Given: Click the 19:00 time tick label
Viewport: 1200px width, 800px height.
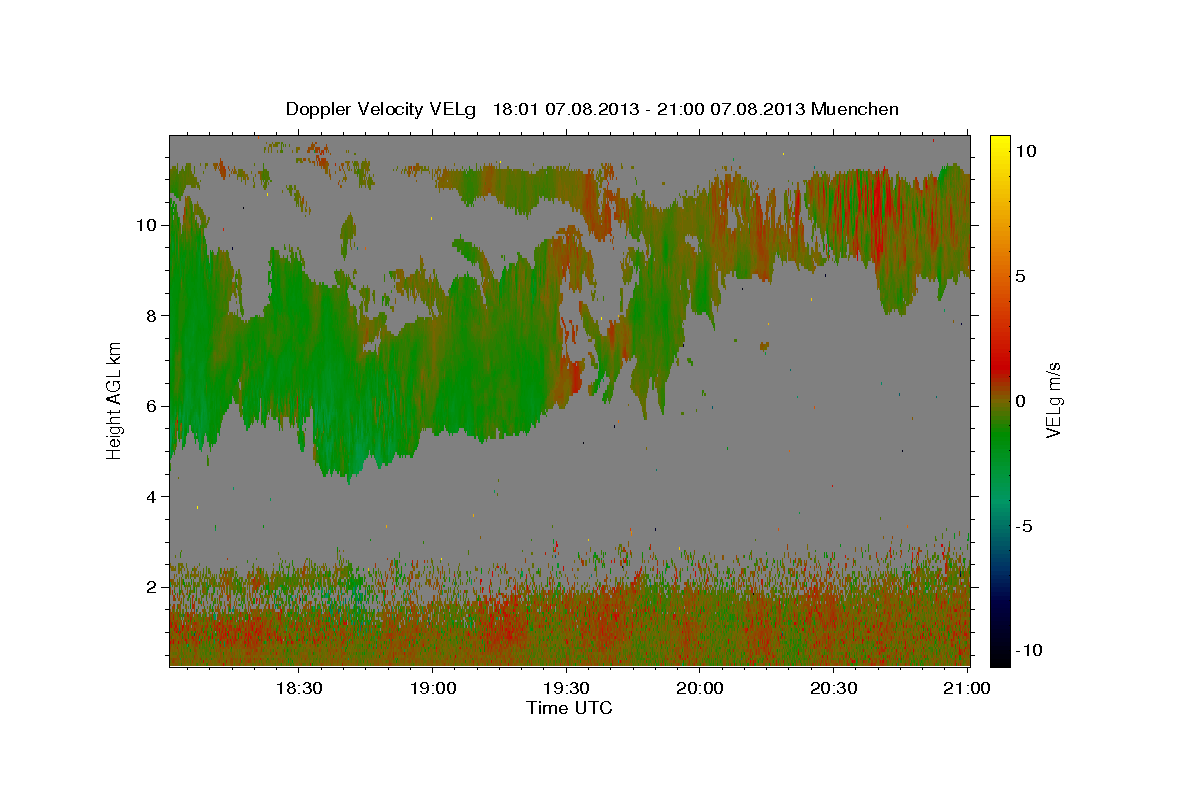Looking at the screenshot, I should tap(432, 688).
